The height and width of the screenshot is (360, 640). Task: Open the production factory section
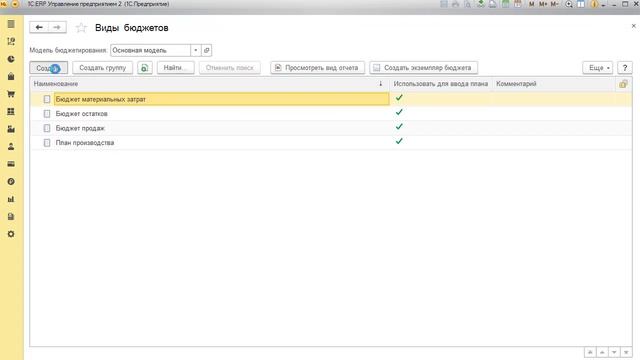tap(11, 129)
